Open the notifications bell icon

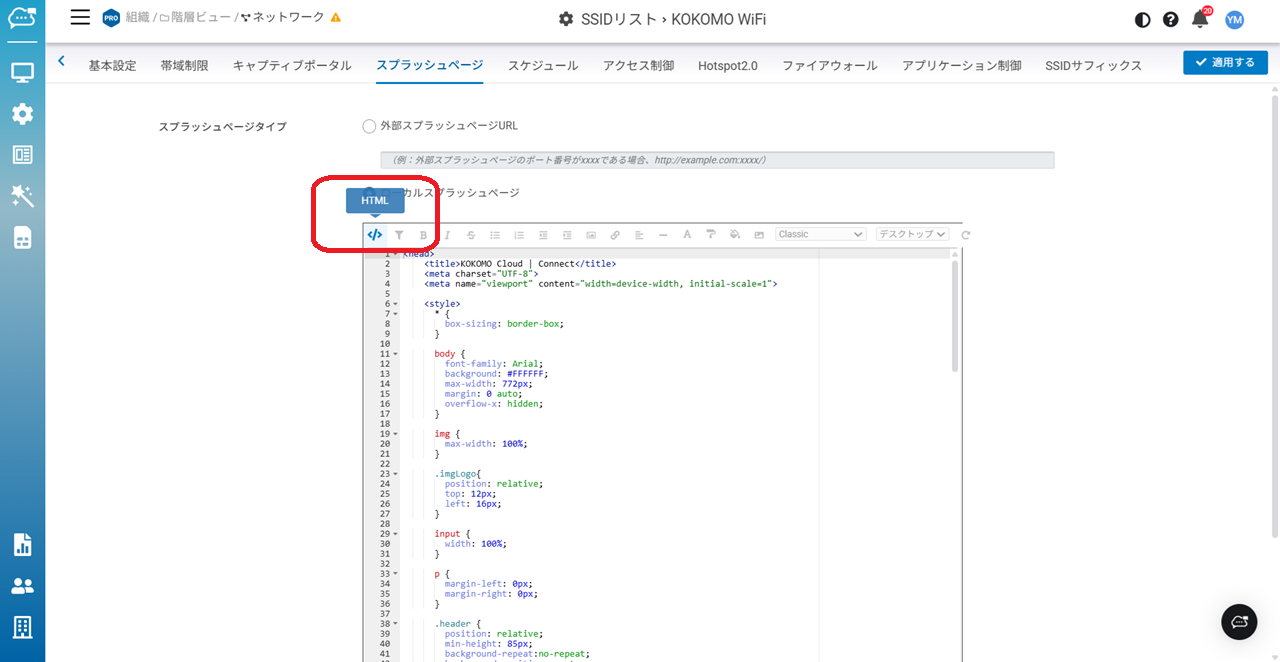[1200, 19]
